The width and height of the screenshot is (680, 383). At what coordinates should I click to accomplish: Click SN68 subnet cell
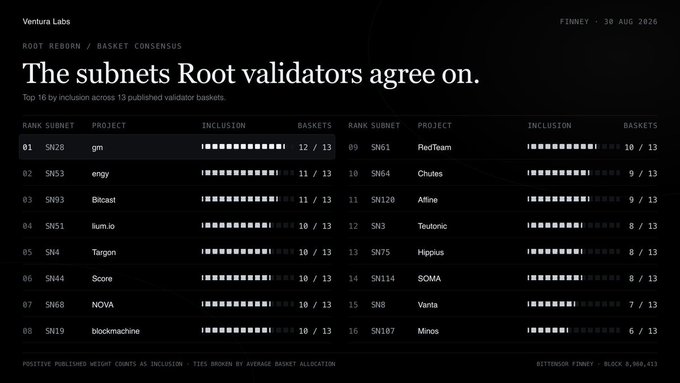55,305
